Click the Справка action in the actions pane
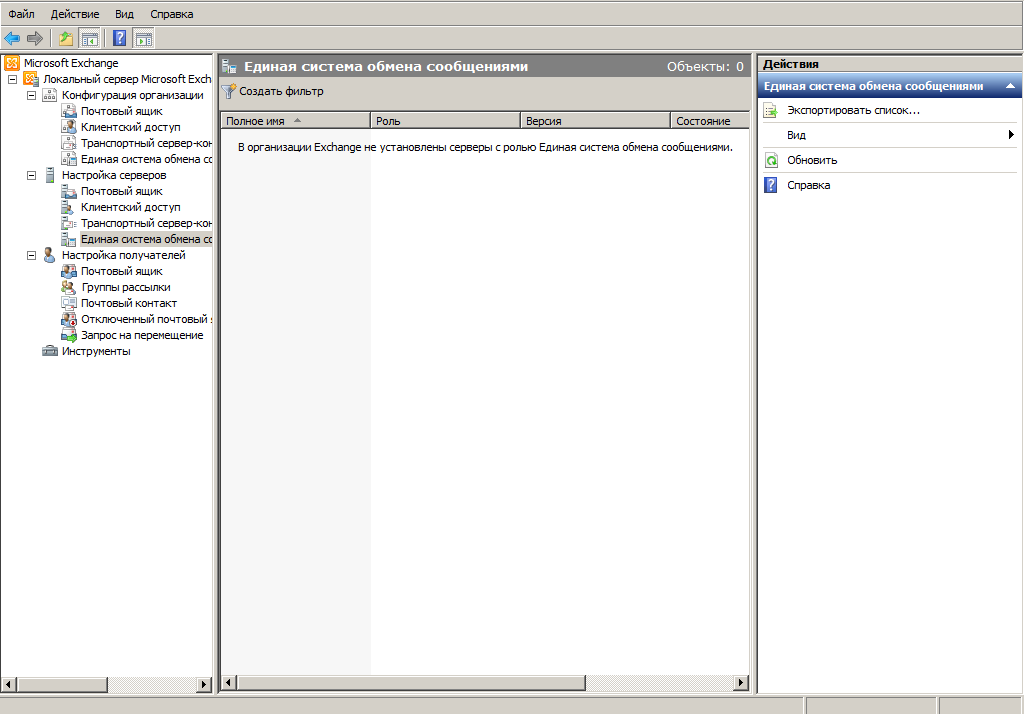Image resolution: width=1024 pixels, height=714 pixels. pos(808,186)
